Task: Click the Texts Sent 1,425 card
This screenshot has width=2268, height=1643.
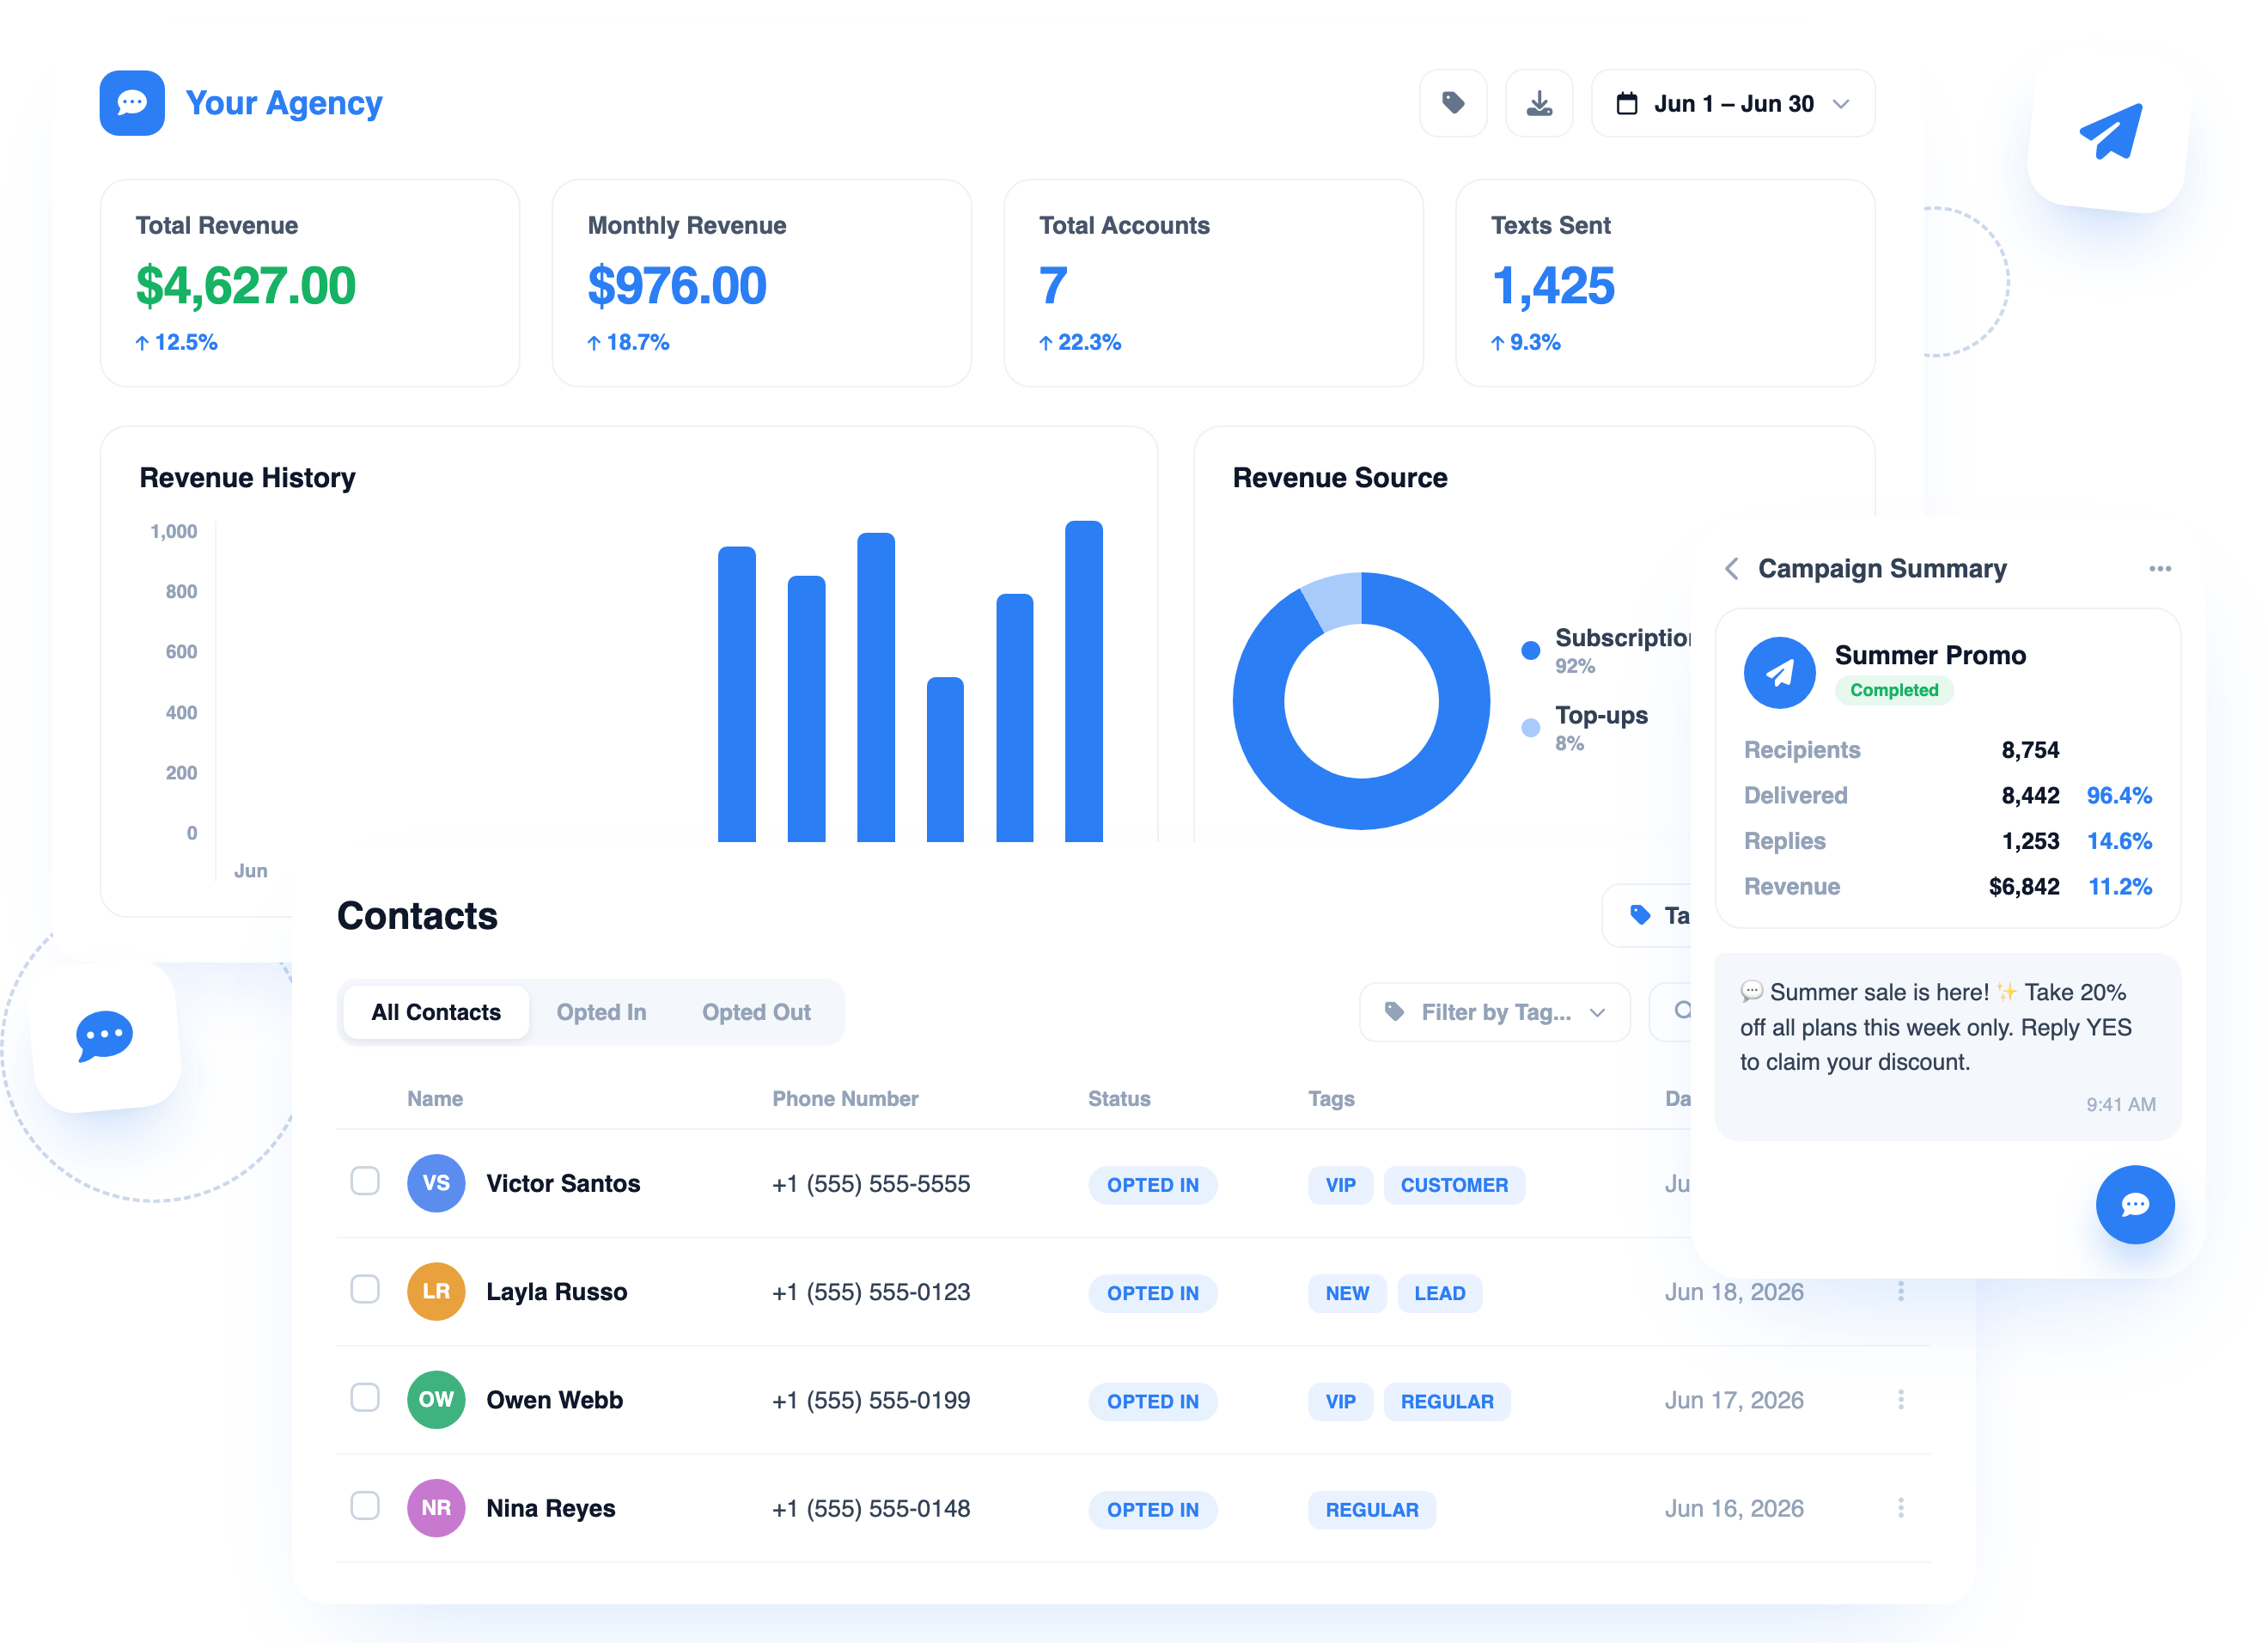Action: click(x=1665, y=283)
